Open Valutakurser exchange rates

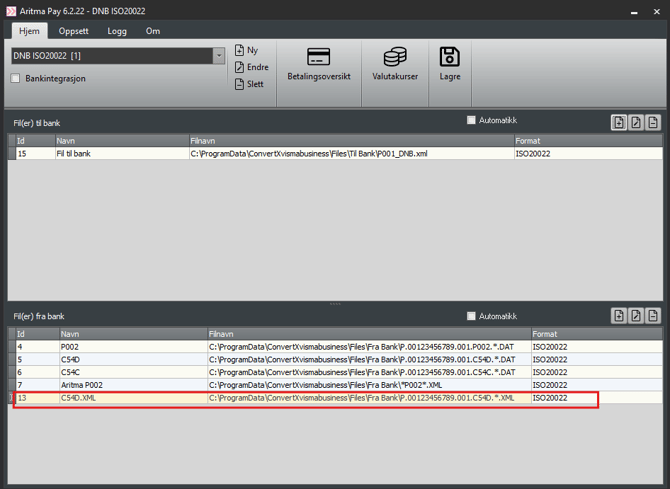coord(395,64)
